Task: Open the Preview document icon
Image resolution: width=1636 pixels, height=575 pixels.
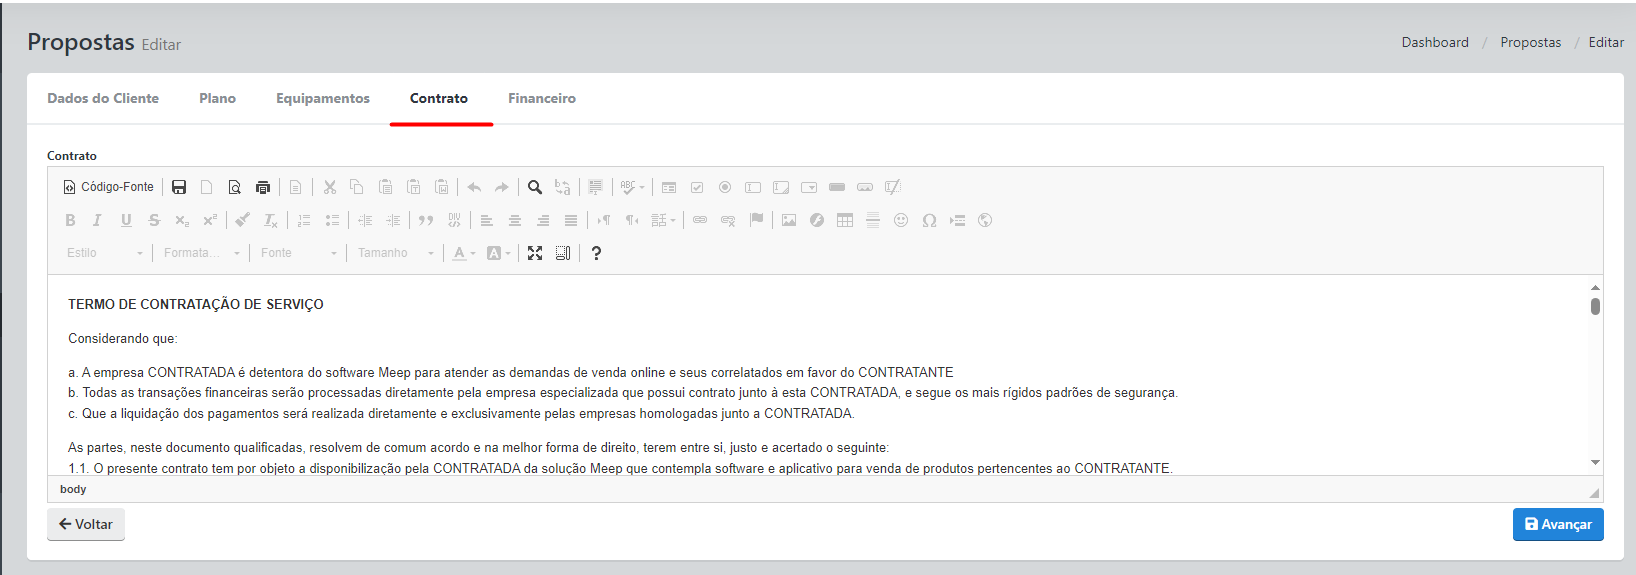Action: 235,187
